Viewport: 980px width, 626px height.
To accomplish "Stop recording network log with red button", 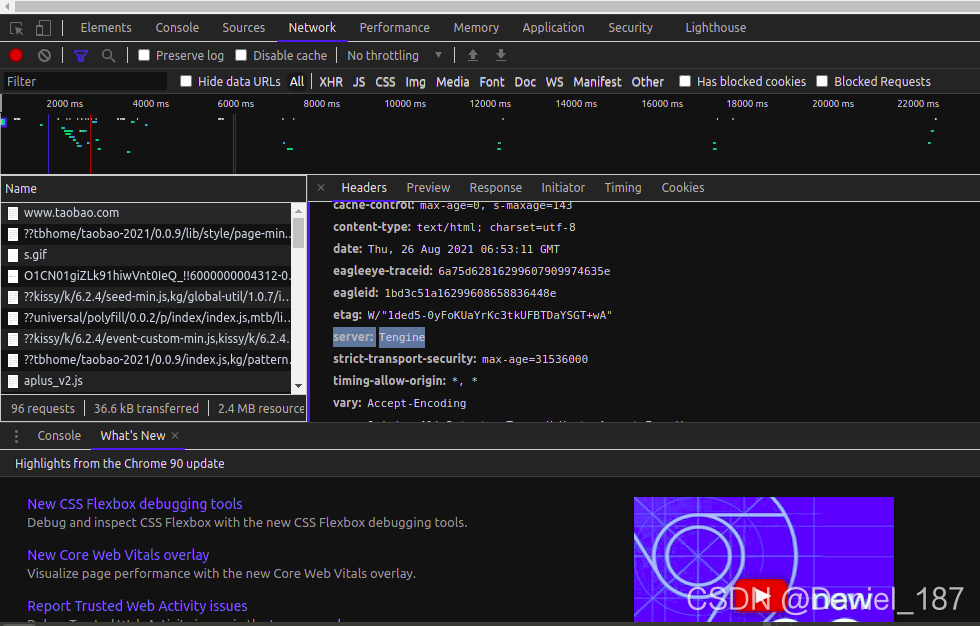I will point(16,56).
